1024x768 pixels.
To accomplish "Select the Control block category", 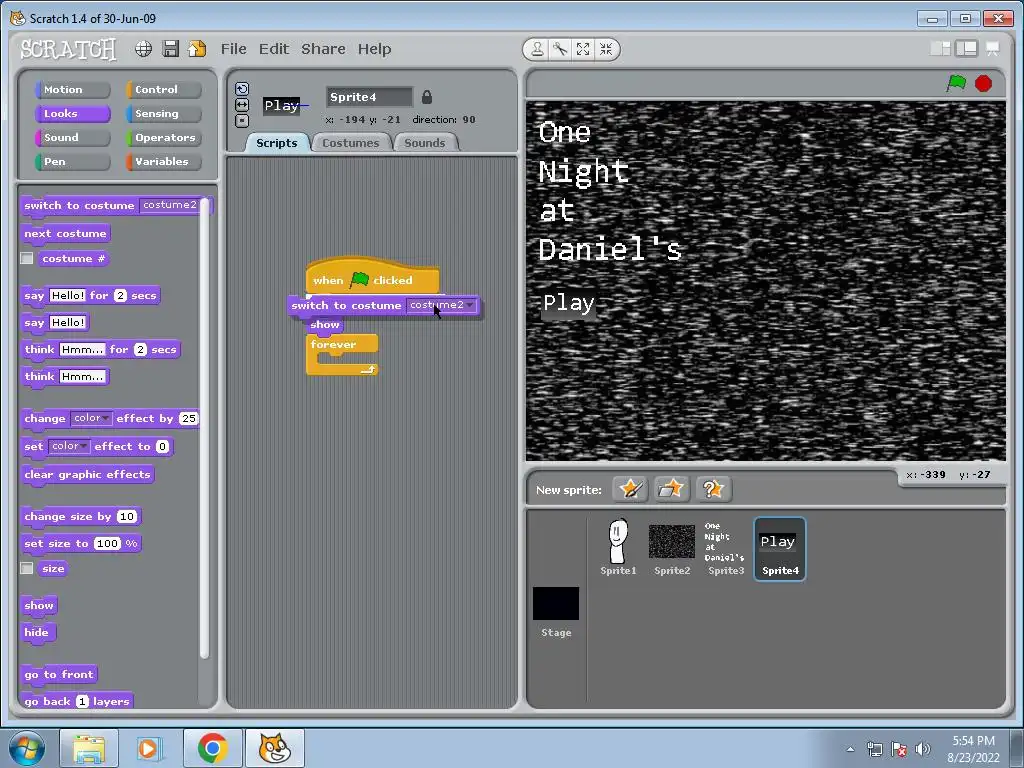I will tap(163, 89).
